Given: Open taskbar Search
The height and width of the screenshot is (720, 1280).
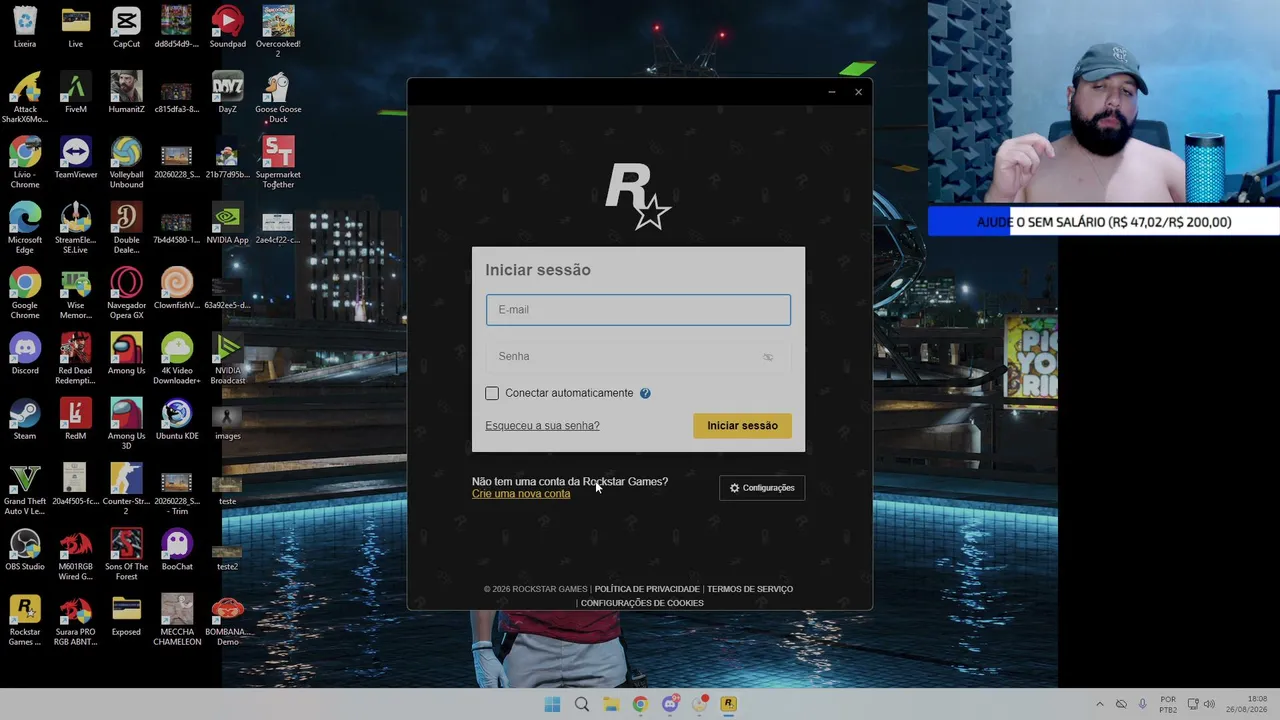Looking at the screenshot, I should pos(582,704).
